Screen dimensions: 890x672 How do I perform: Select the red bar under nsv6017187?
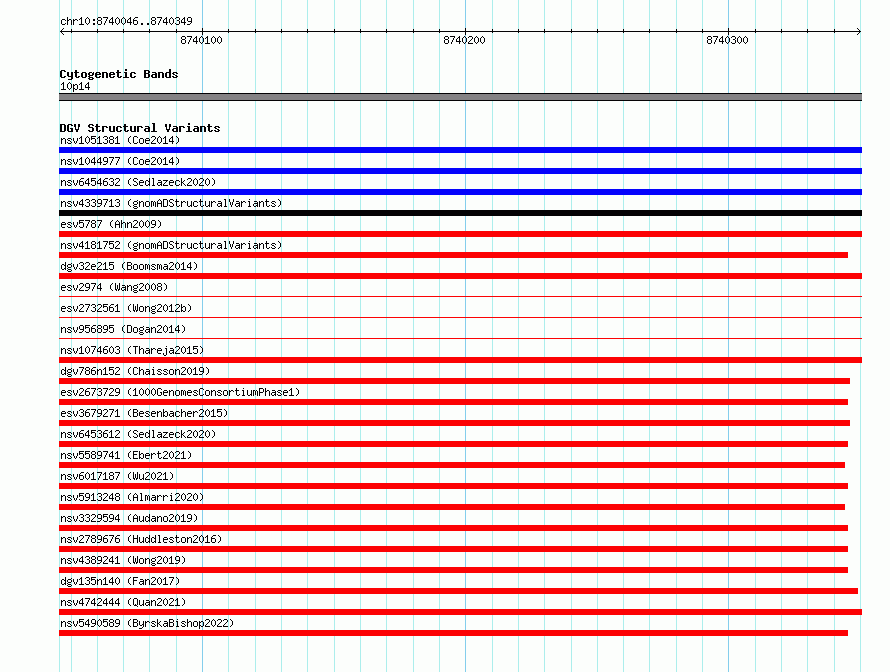click(x=454, y=486)
